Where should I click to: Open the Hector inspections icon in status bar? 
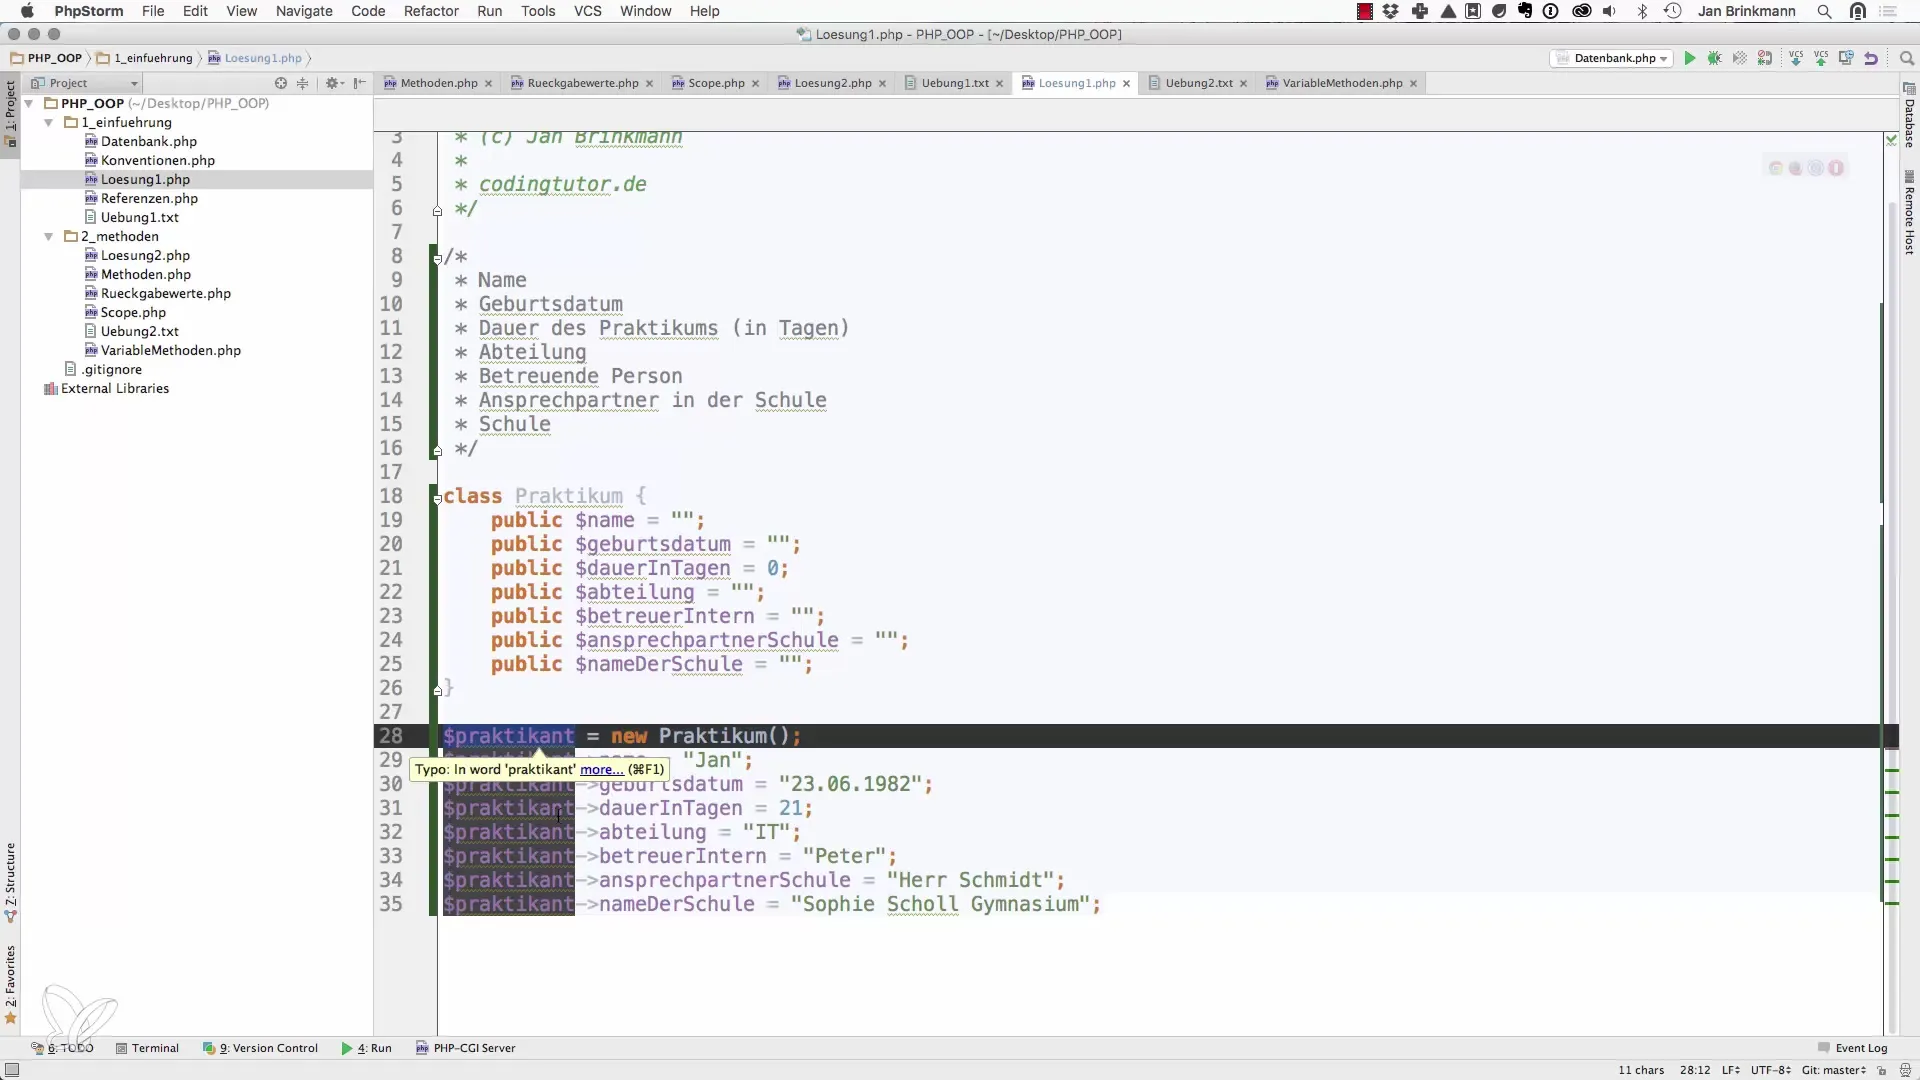[x=1905, y=1070]
